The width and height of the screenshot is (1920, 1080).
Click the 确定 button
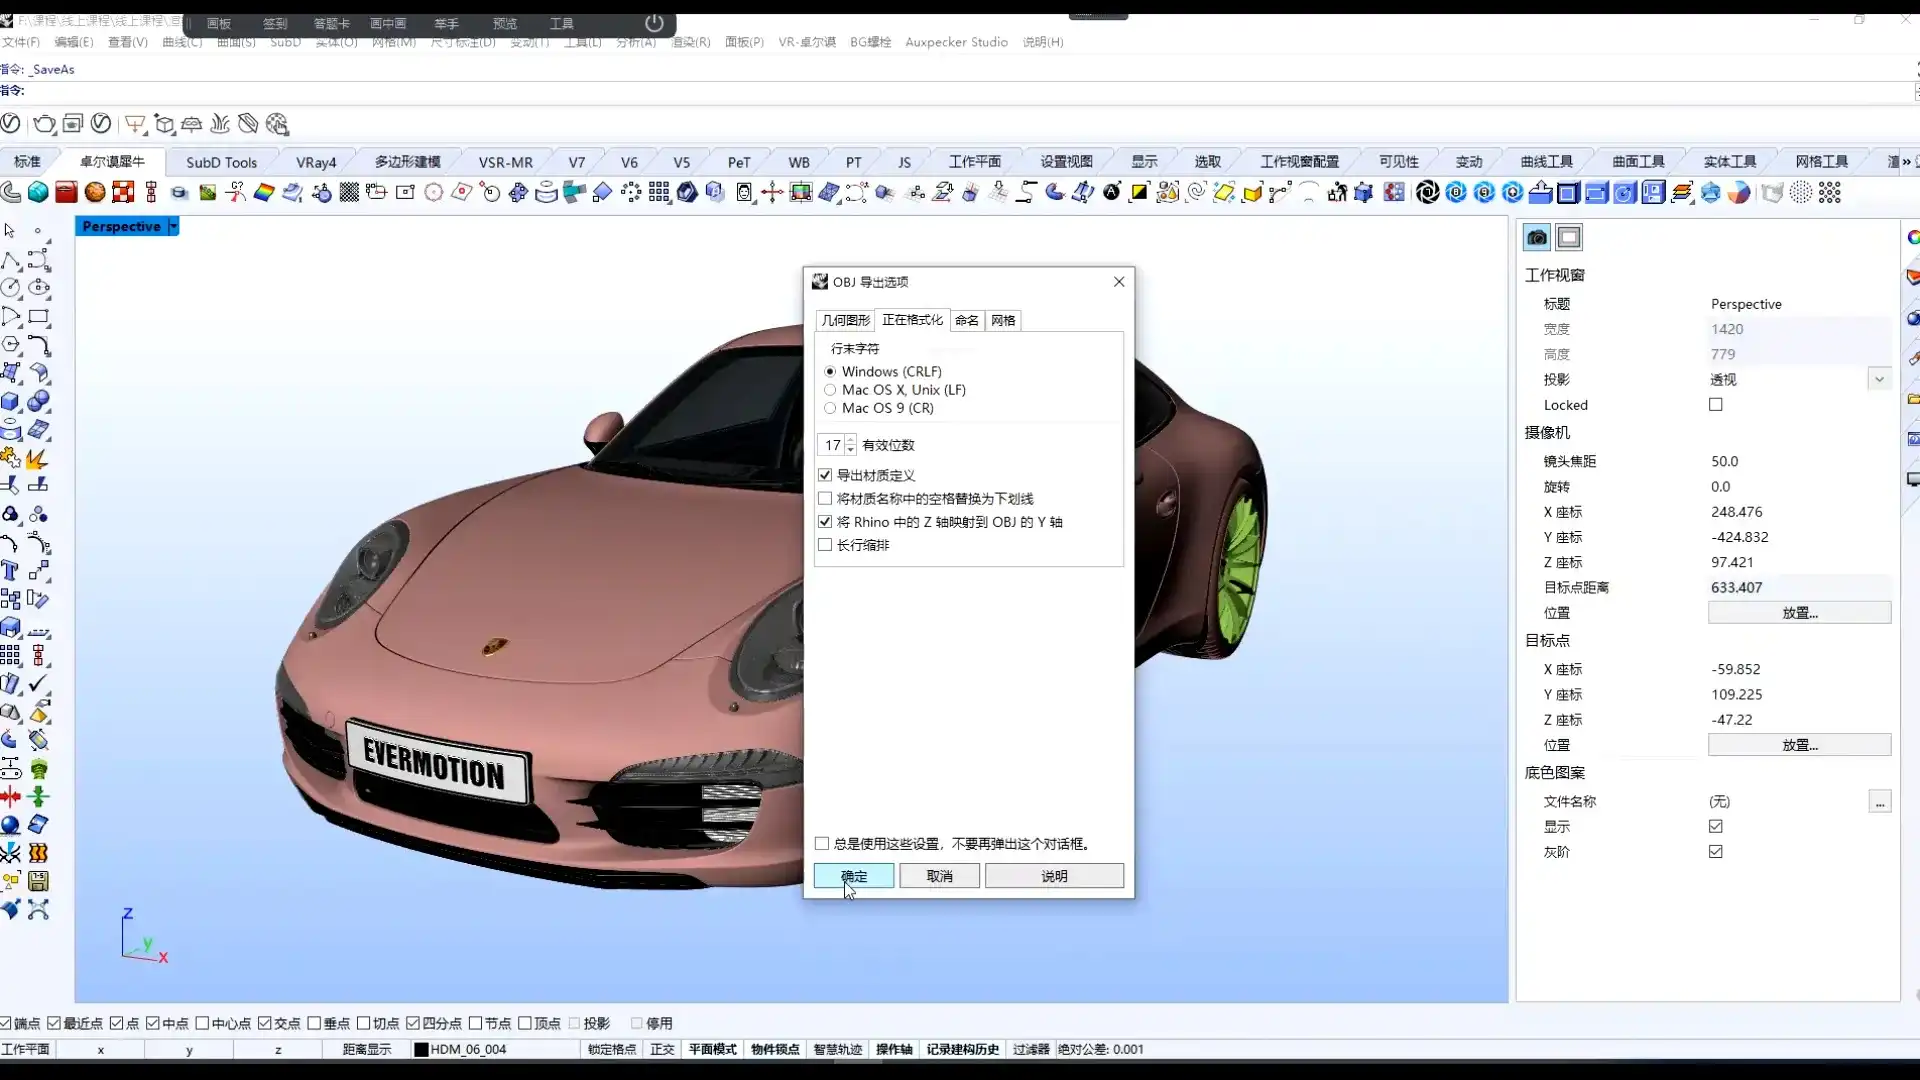pos(854,876)
